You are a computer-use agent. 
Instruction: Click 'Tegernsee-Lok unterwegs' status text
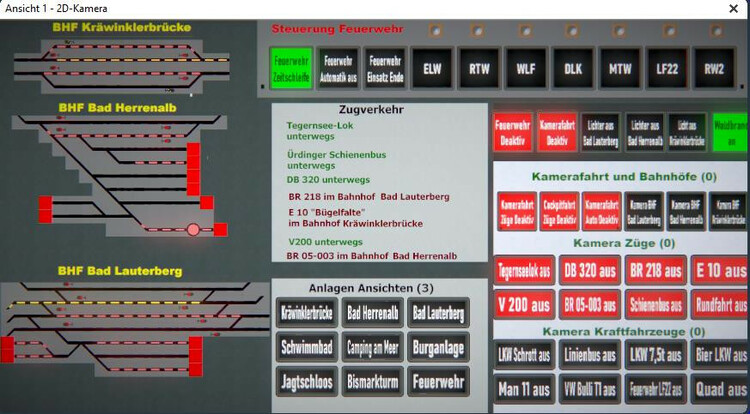[320, 131]
